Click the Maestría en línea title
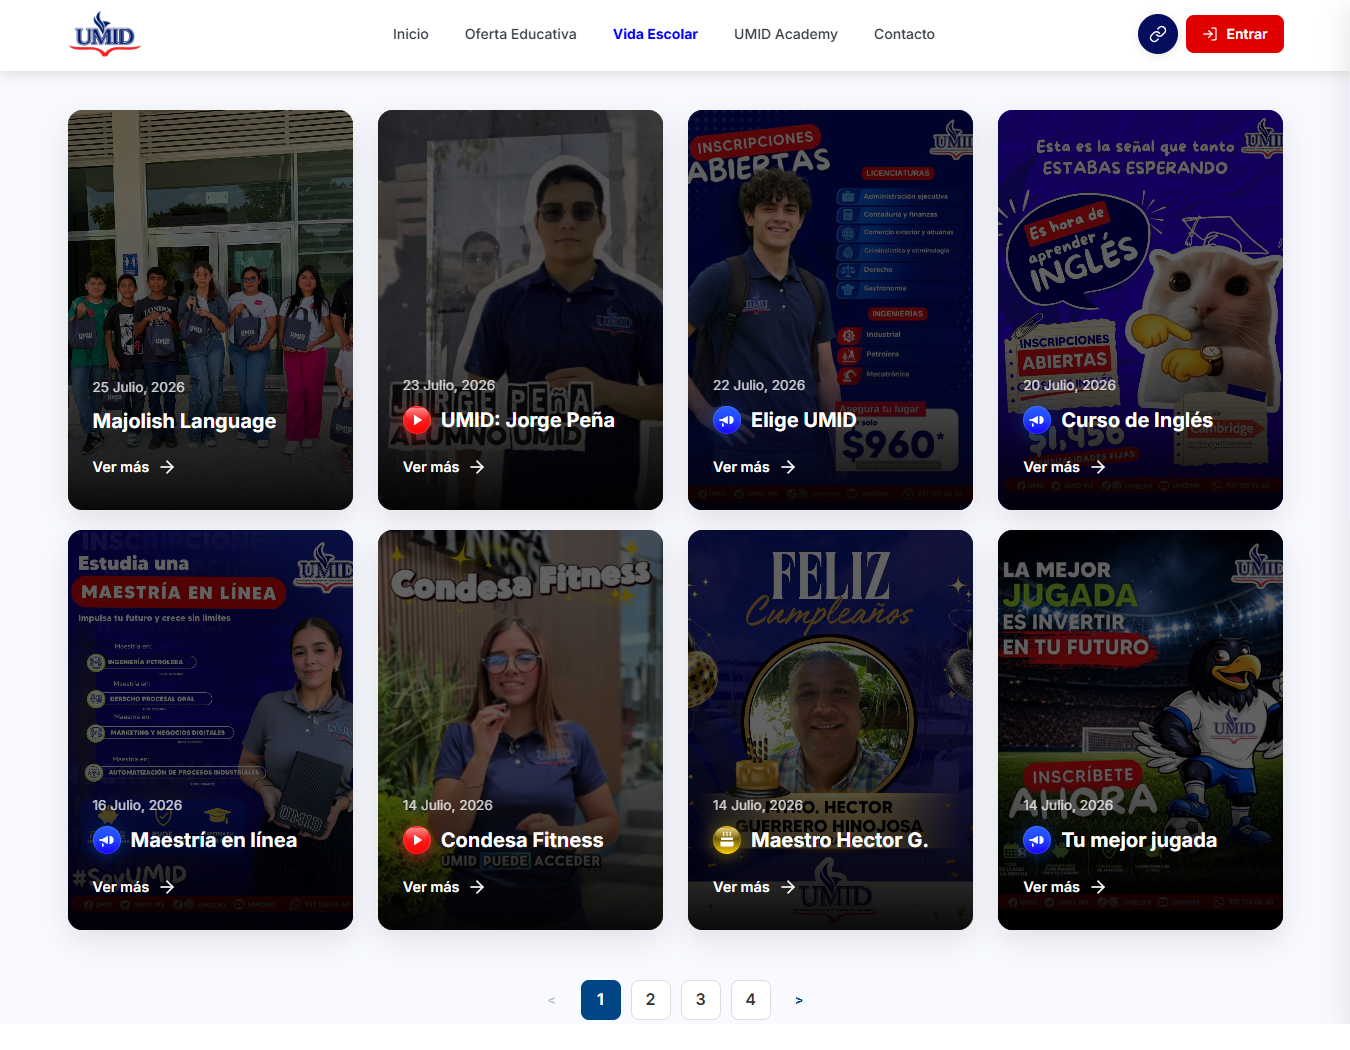 pyautogui.click(x=214, y=840)
